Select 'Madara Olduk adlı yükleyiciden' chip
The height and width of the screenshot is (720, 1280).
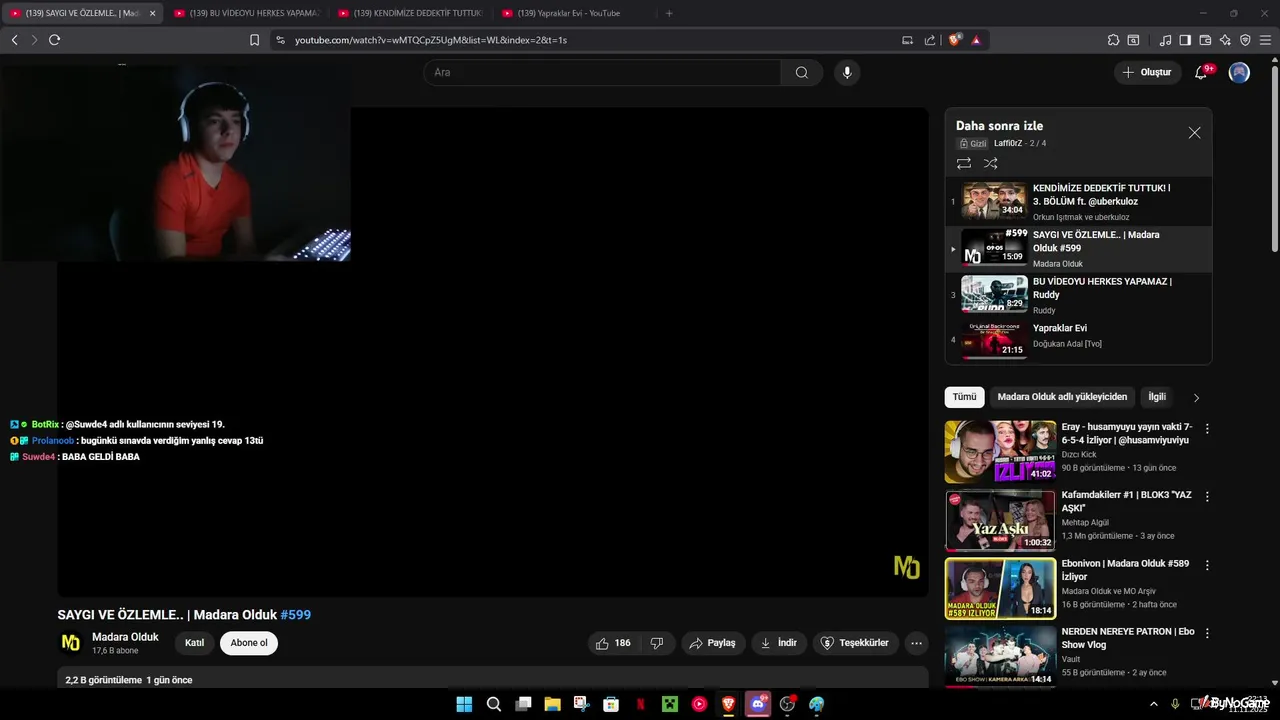1062,397
